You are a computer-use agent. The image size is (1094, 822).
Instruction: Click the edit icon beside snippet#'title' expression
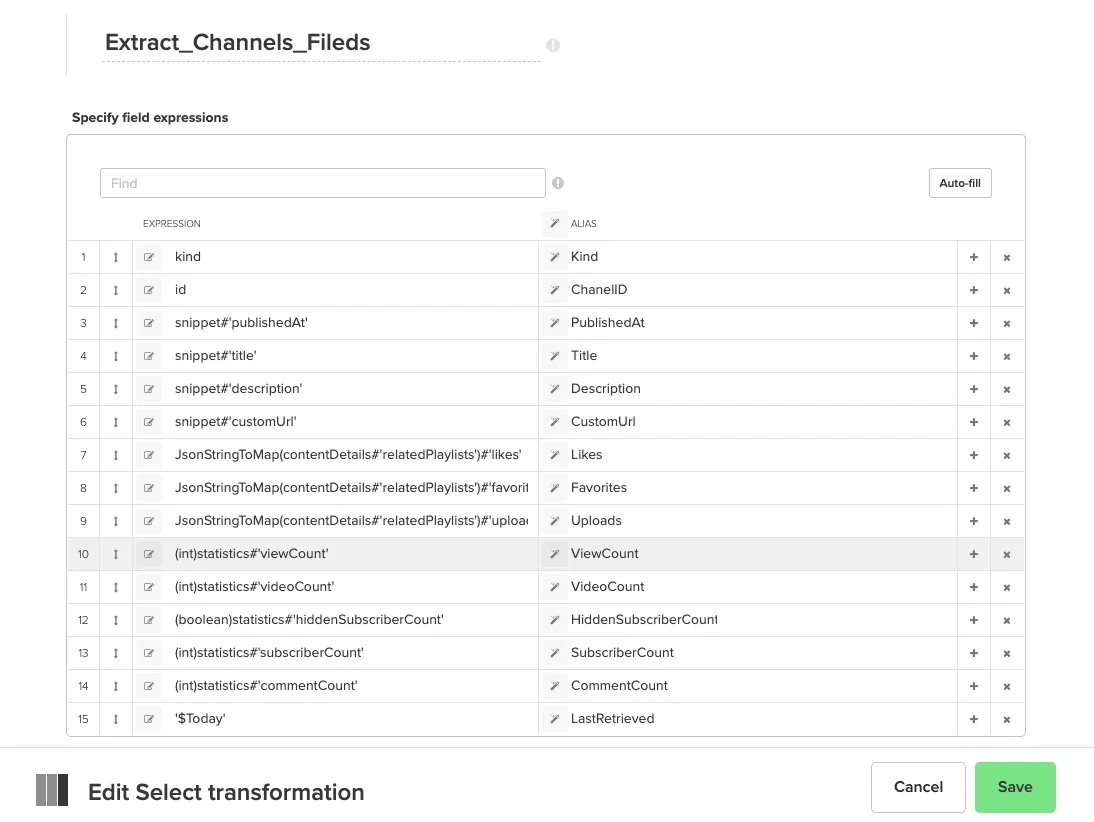[x=148, y=355]
